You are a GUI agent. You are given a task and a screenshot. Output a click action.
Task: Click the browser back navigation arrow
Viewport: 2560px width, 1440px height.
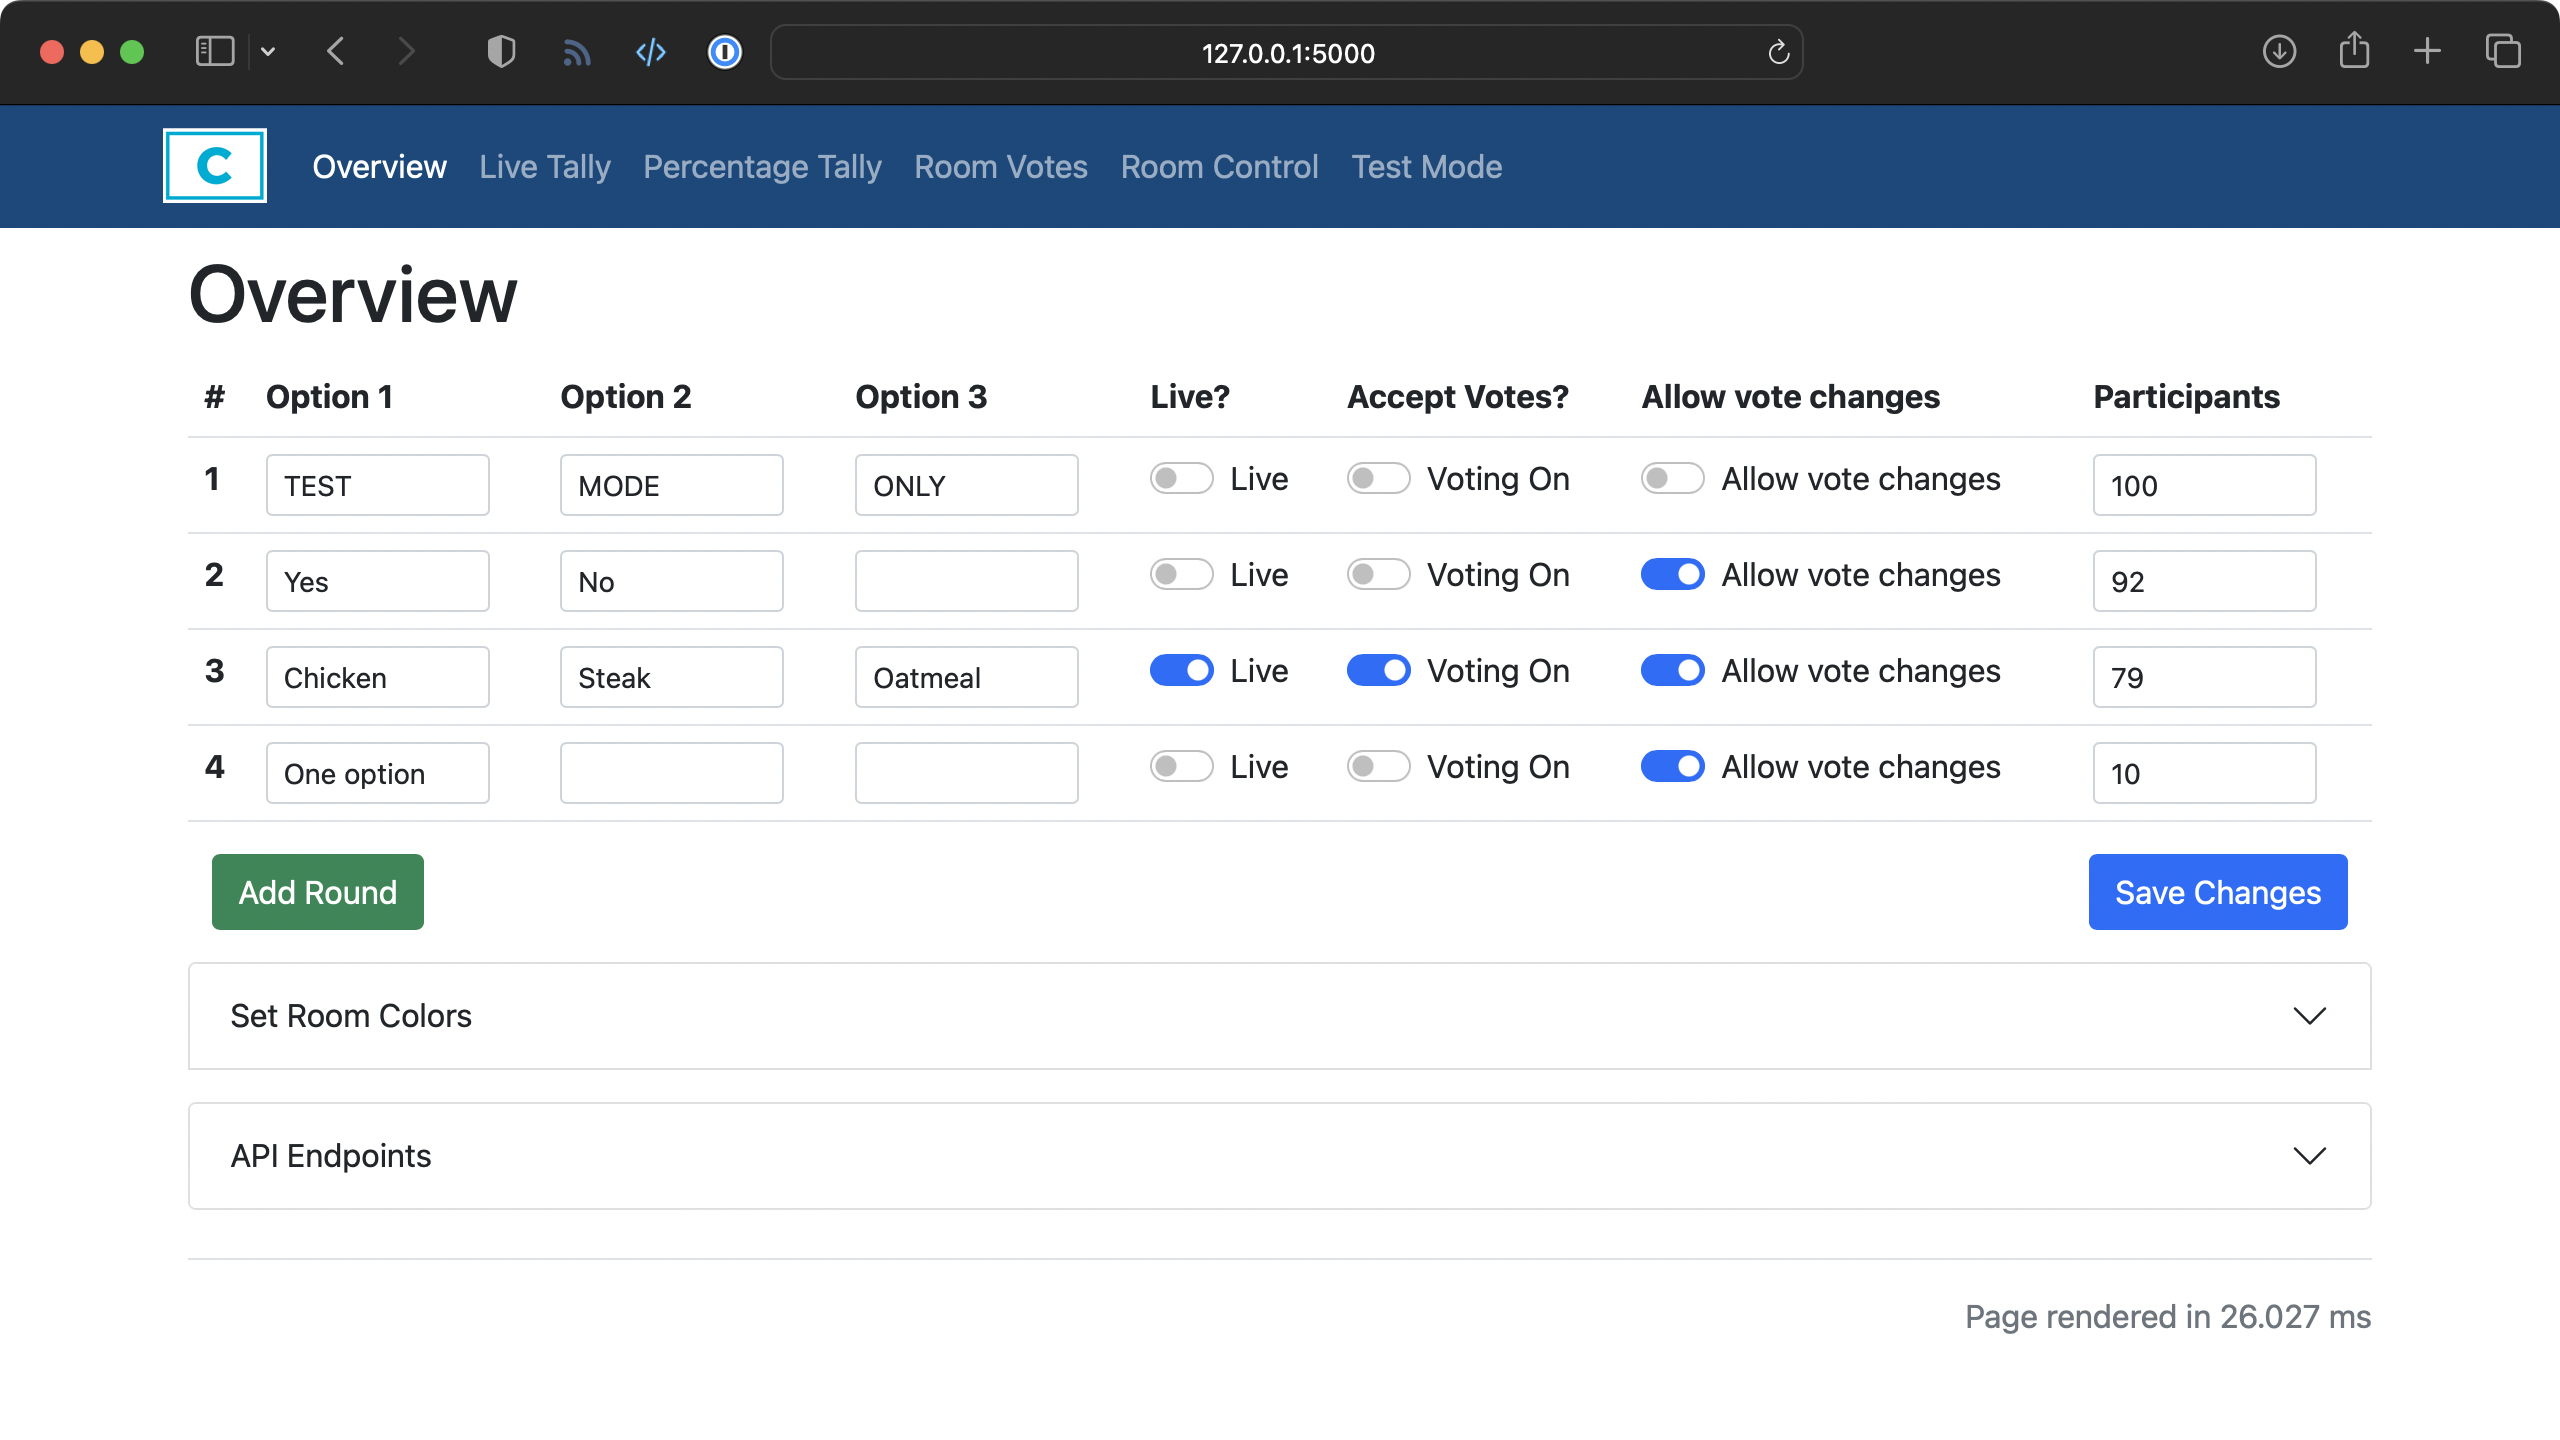coord(338,53)
